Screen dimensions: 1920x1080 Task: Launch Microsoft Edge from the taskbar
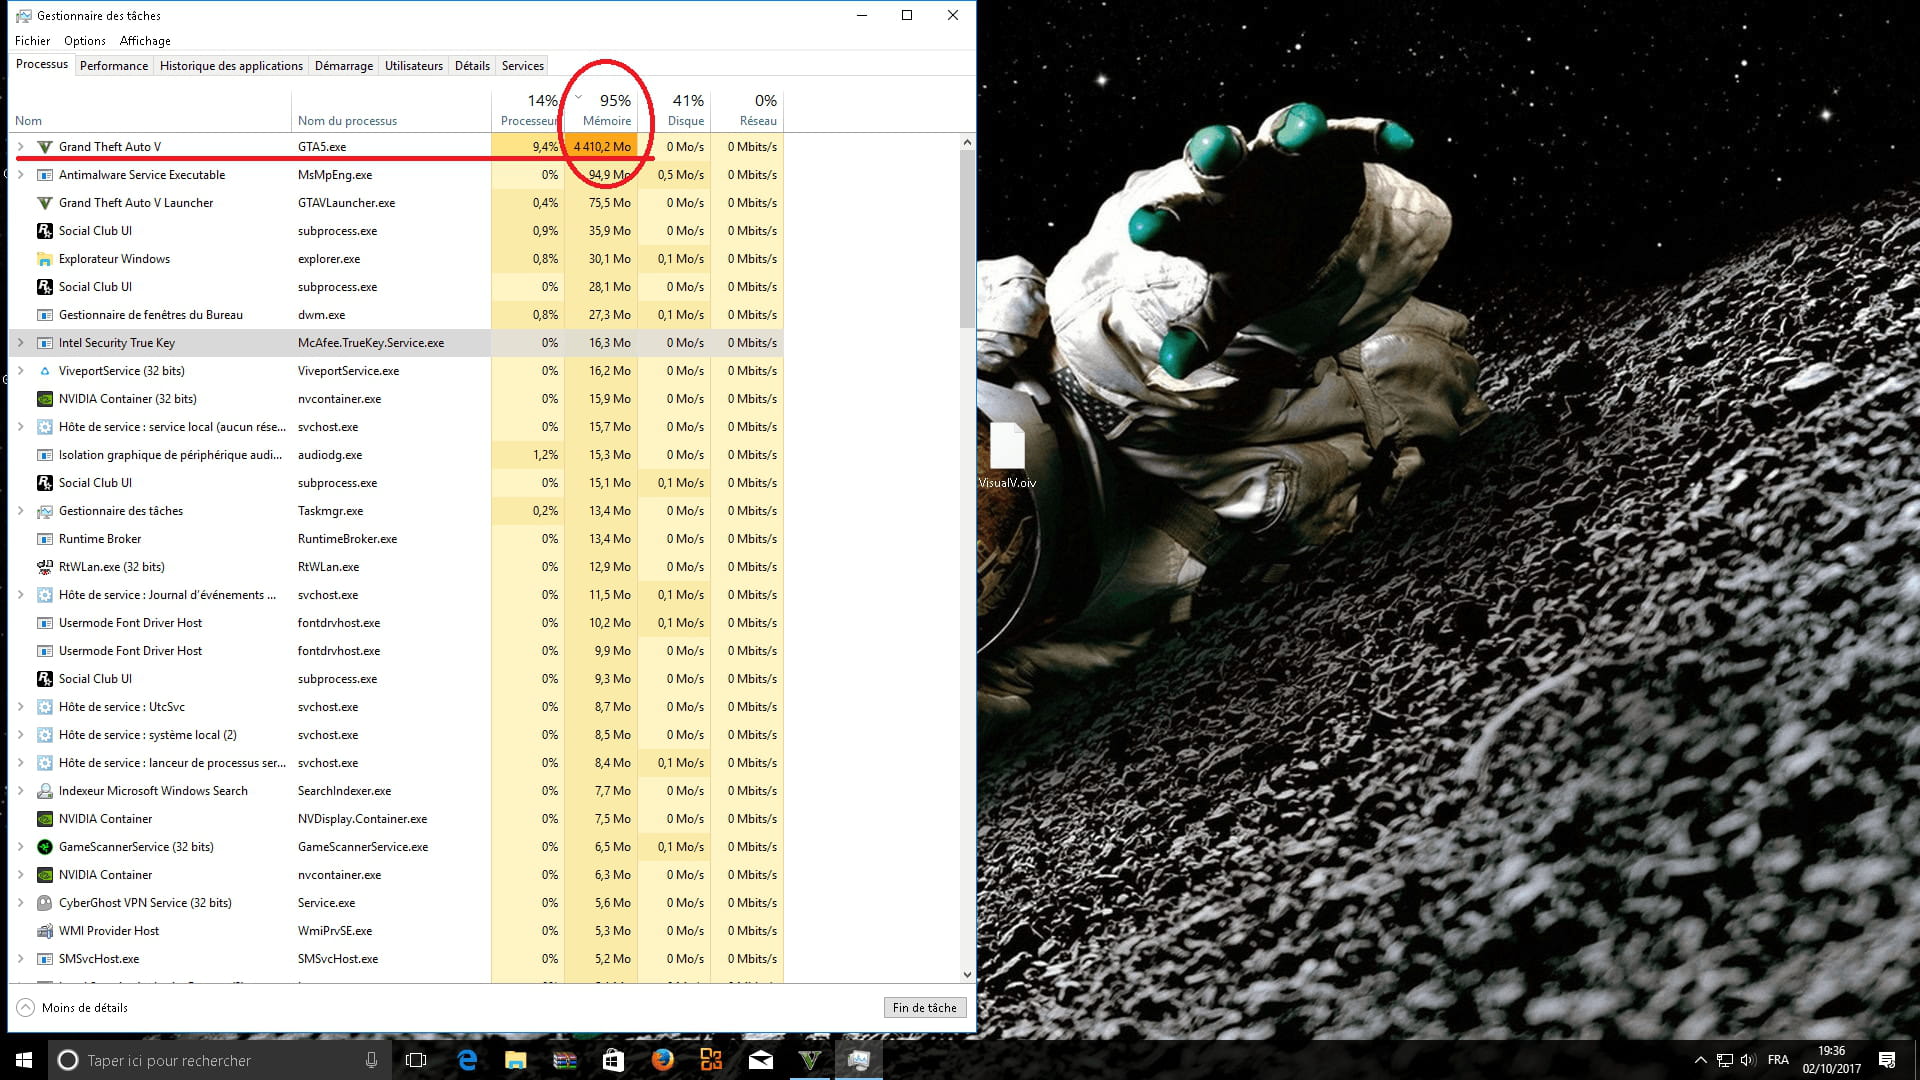pos(467,1060)
